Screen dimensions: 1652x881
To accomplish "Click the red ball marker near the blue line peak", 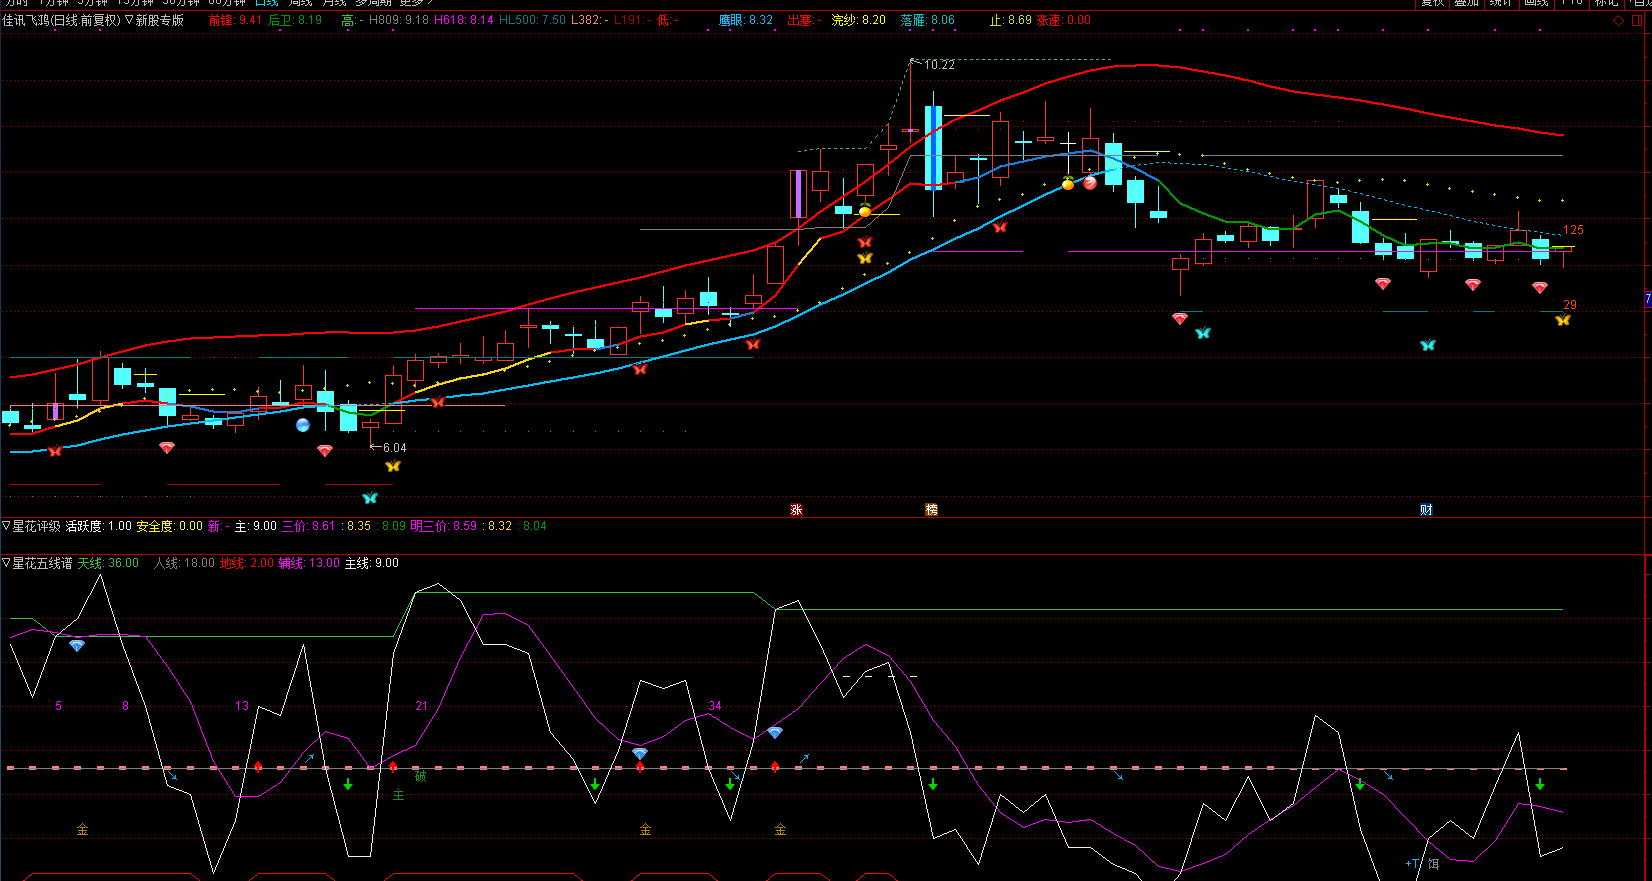I will click(x=1090, y=182).
